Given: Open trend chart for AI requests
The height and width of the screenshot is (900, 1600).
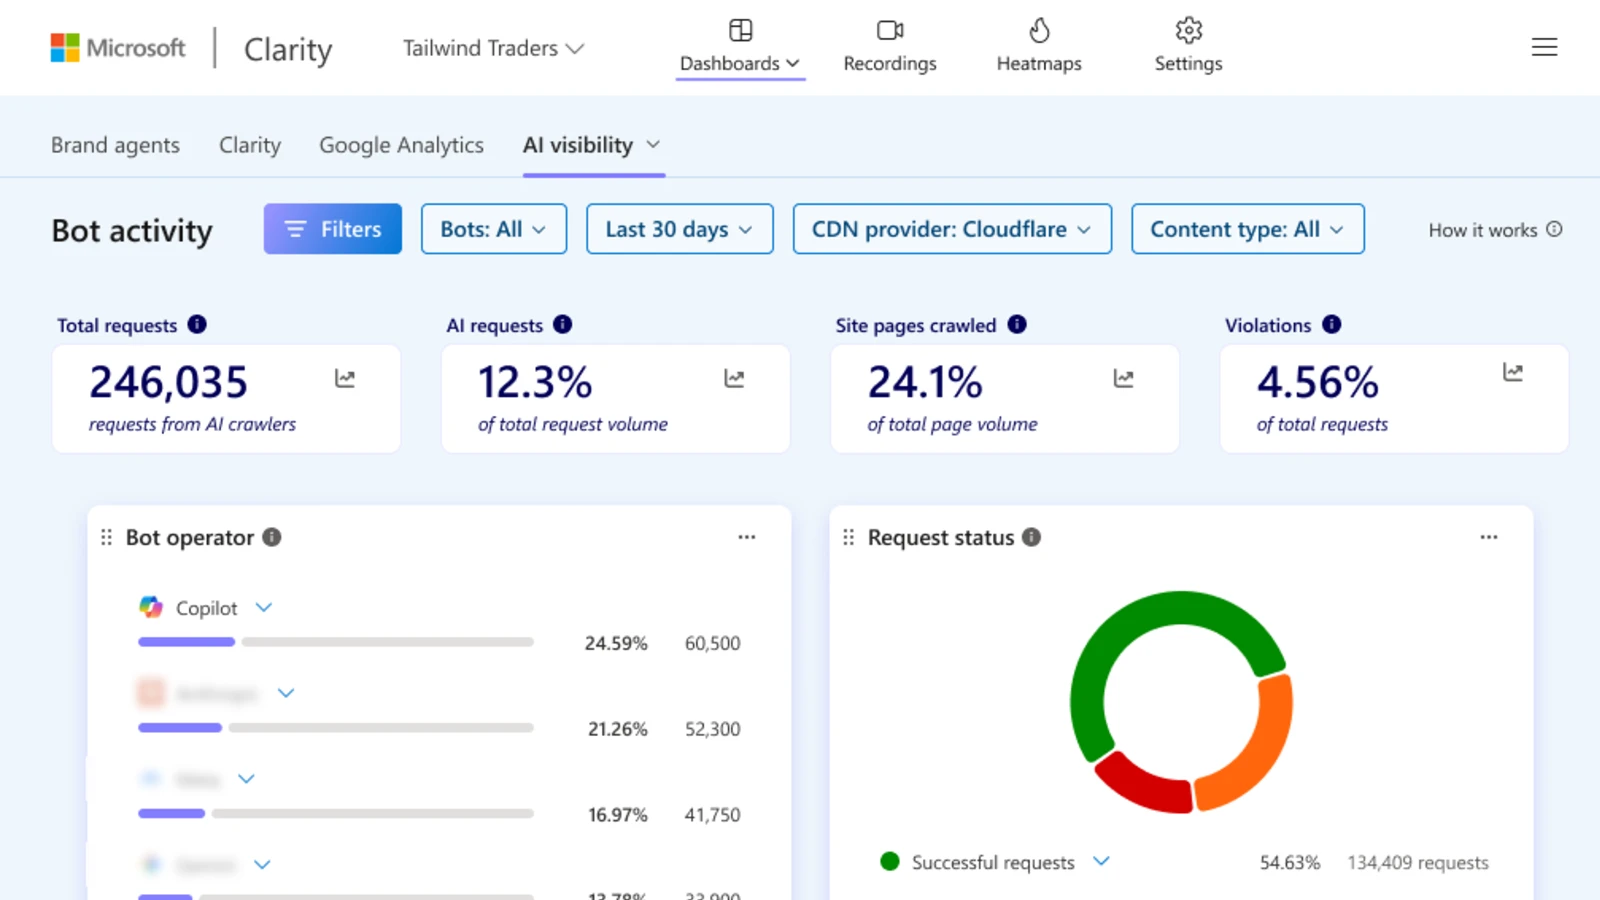Looking at the screenshot, I should tap(734, 378).
